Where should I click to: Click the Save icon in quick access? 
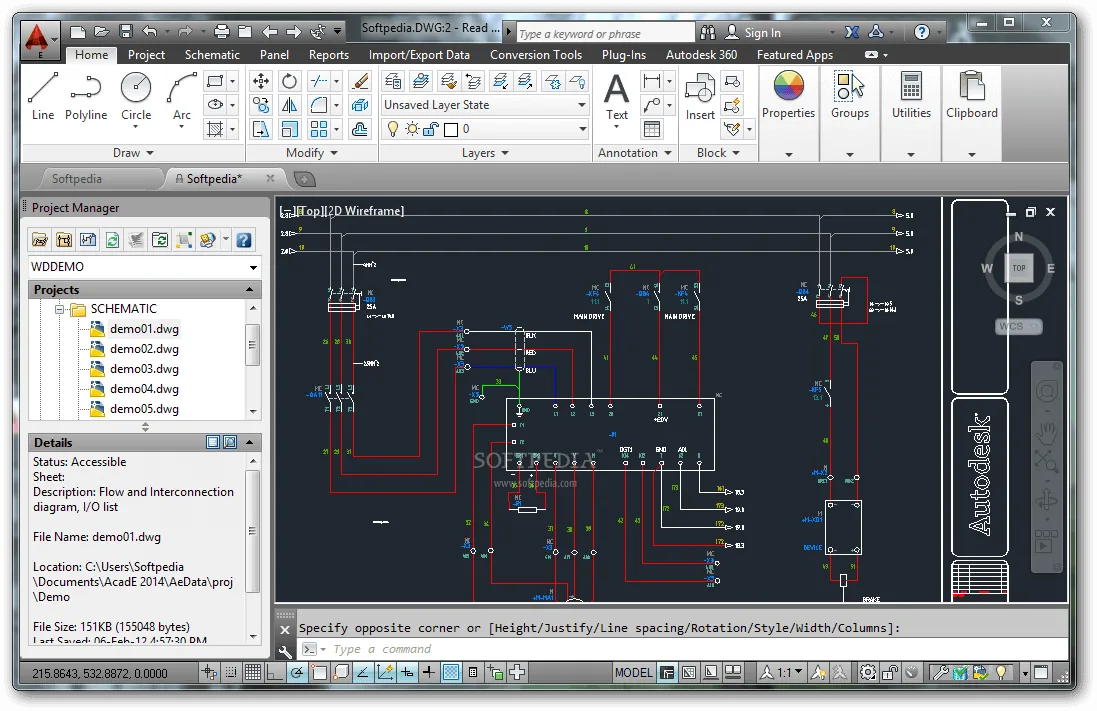point(126,31)
